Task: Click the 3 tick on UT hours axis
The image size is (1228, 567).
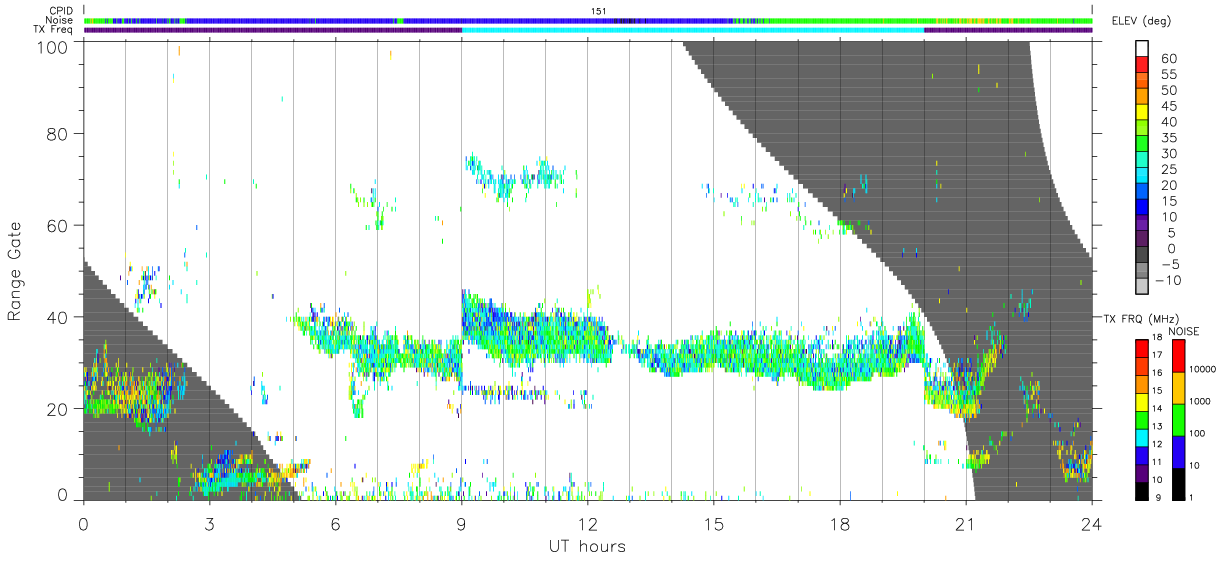Action: 209,524
